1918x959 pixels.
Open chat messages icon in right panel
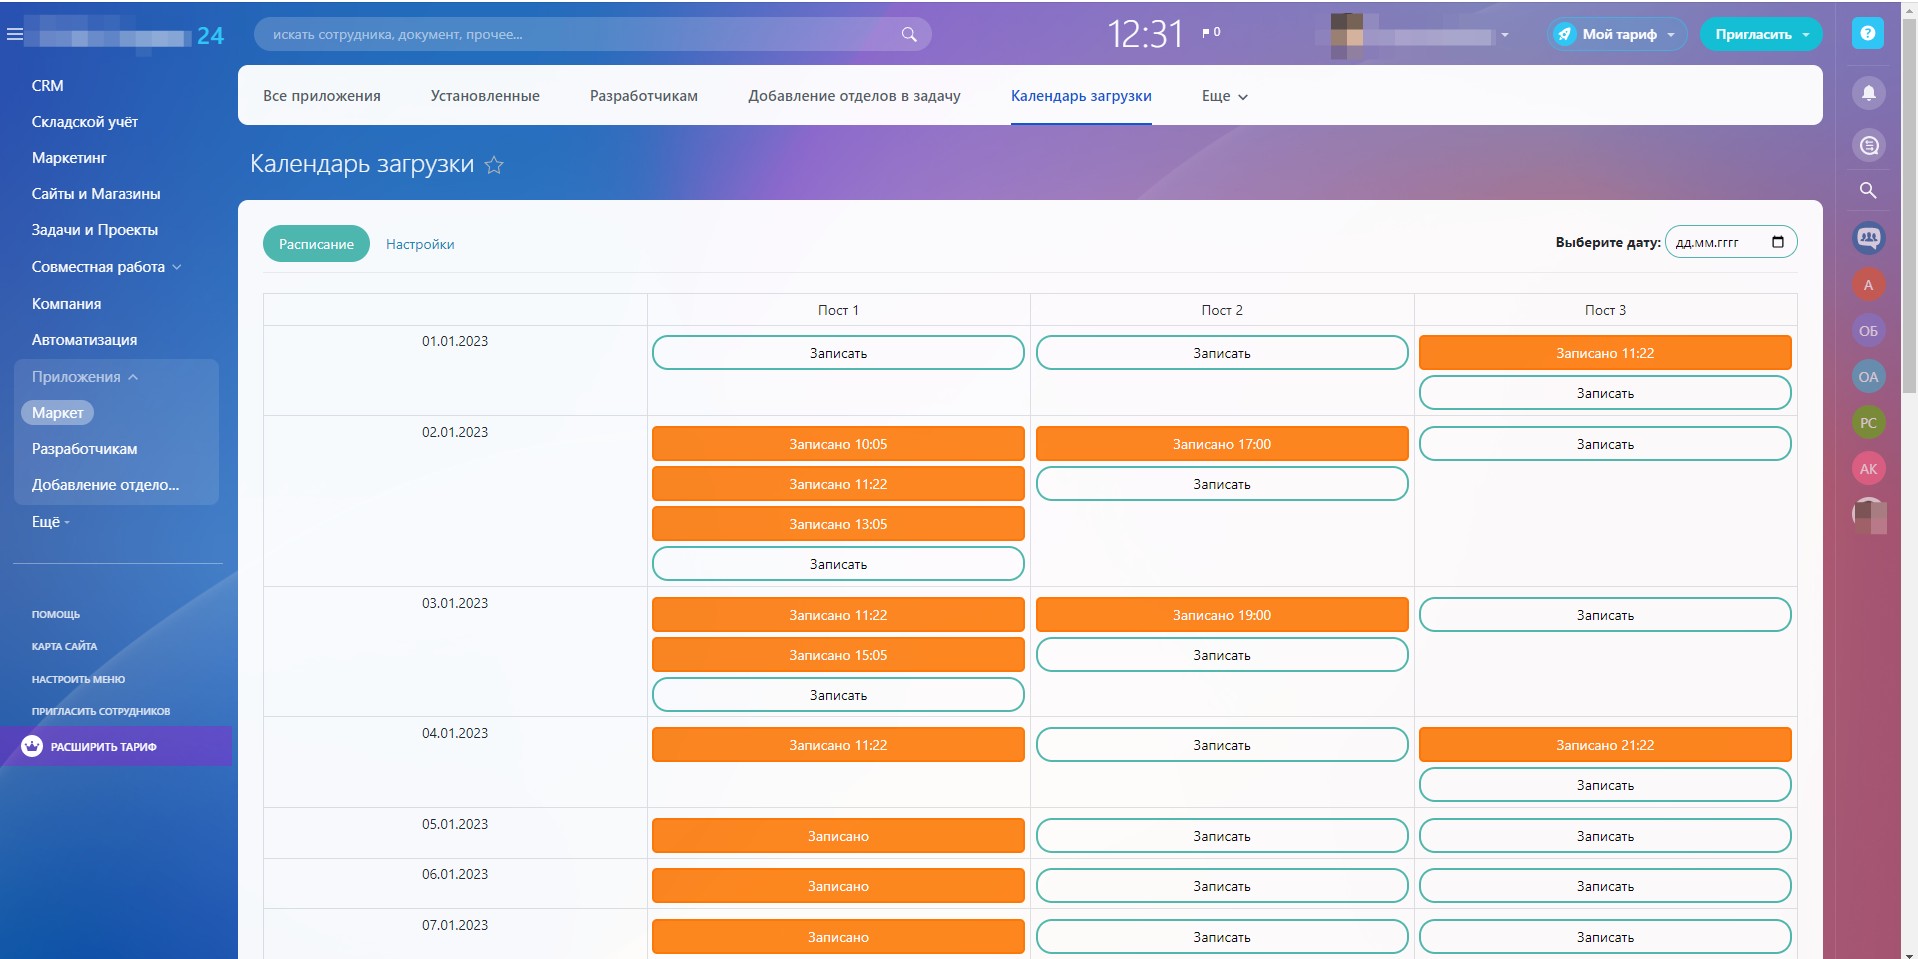[1868, 146]
